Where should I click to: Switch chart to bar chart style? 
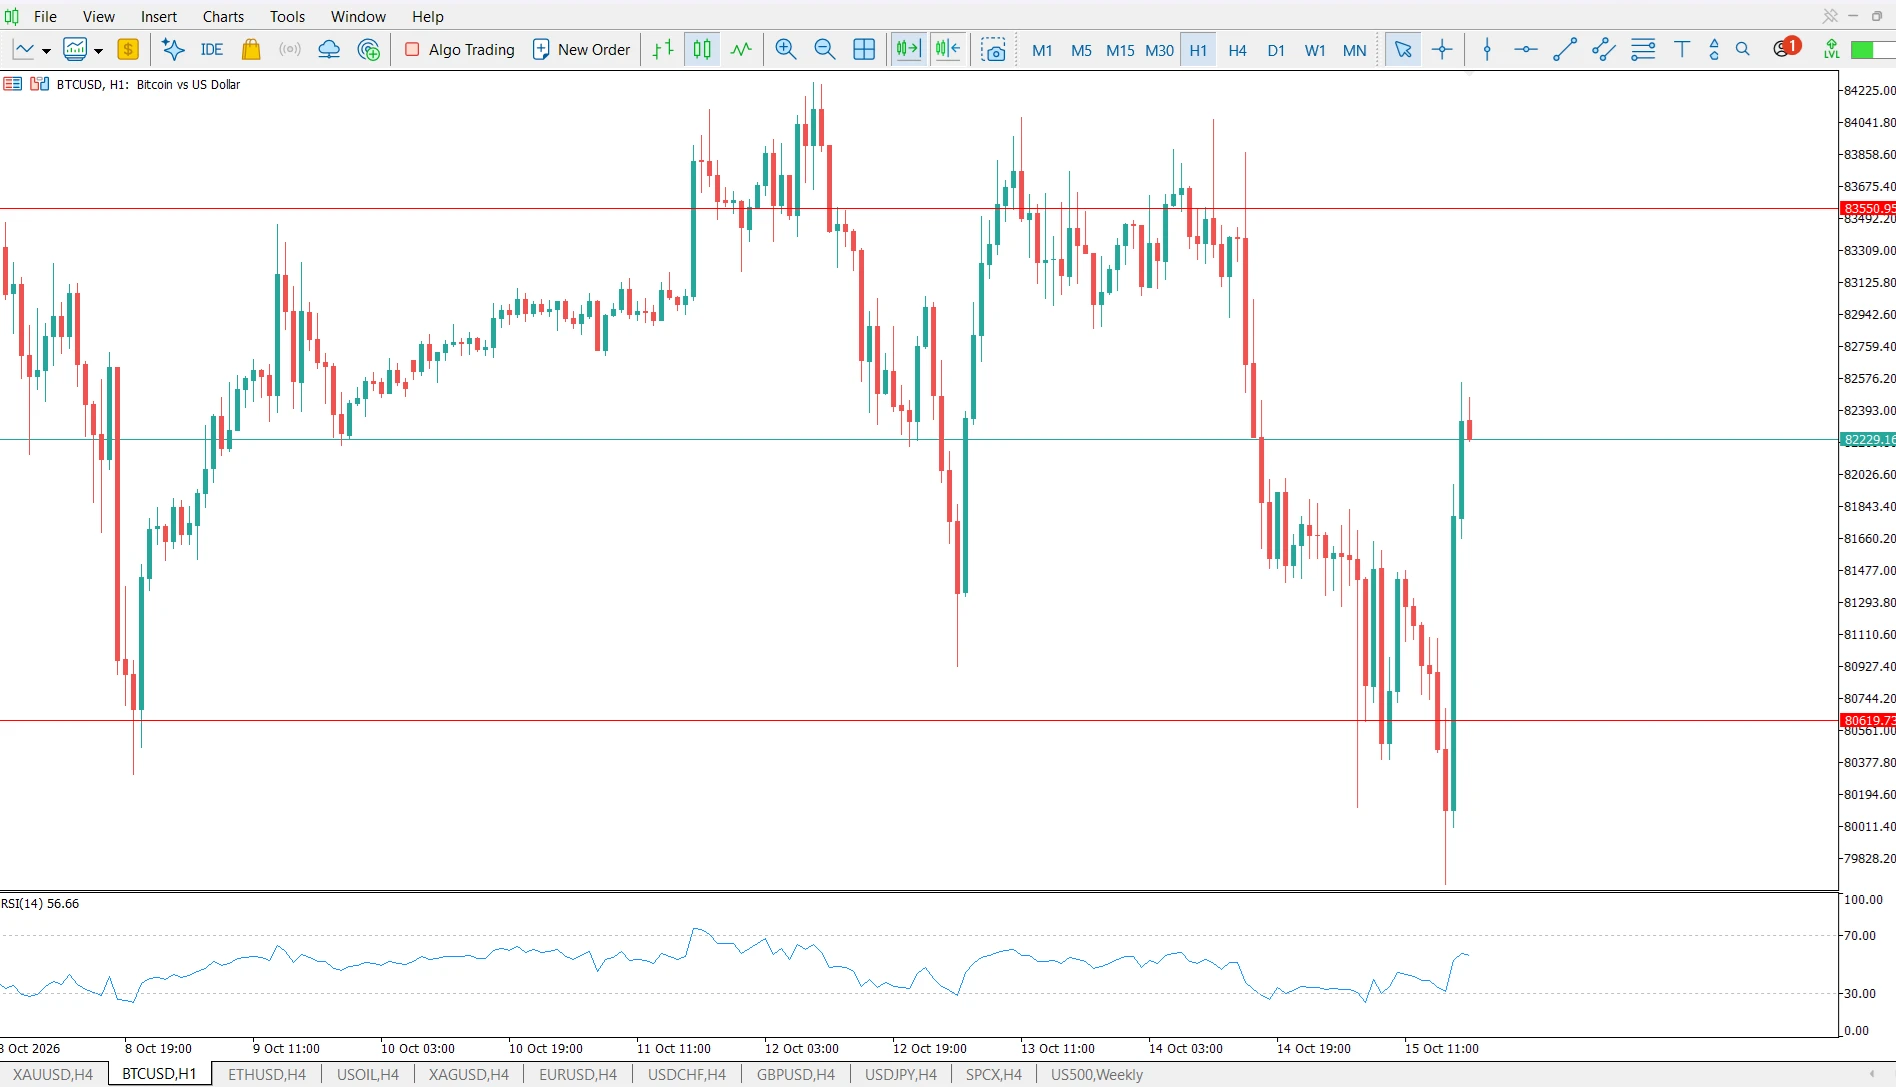tap(663, 49)
